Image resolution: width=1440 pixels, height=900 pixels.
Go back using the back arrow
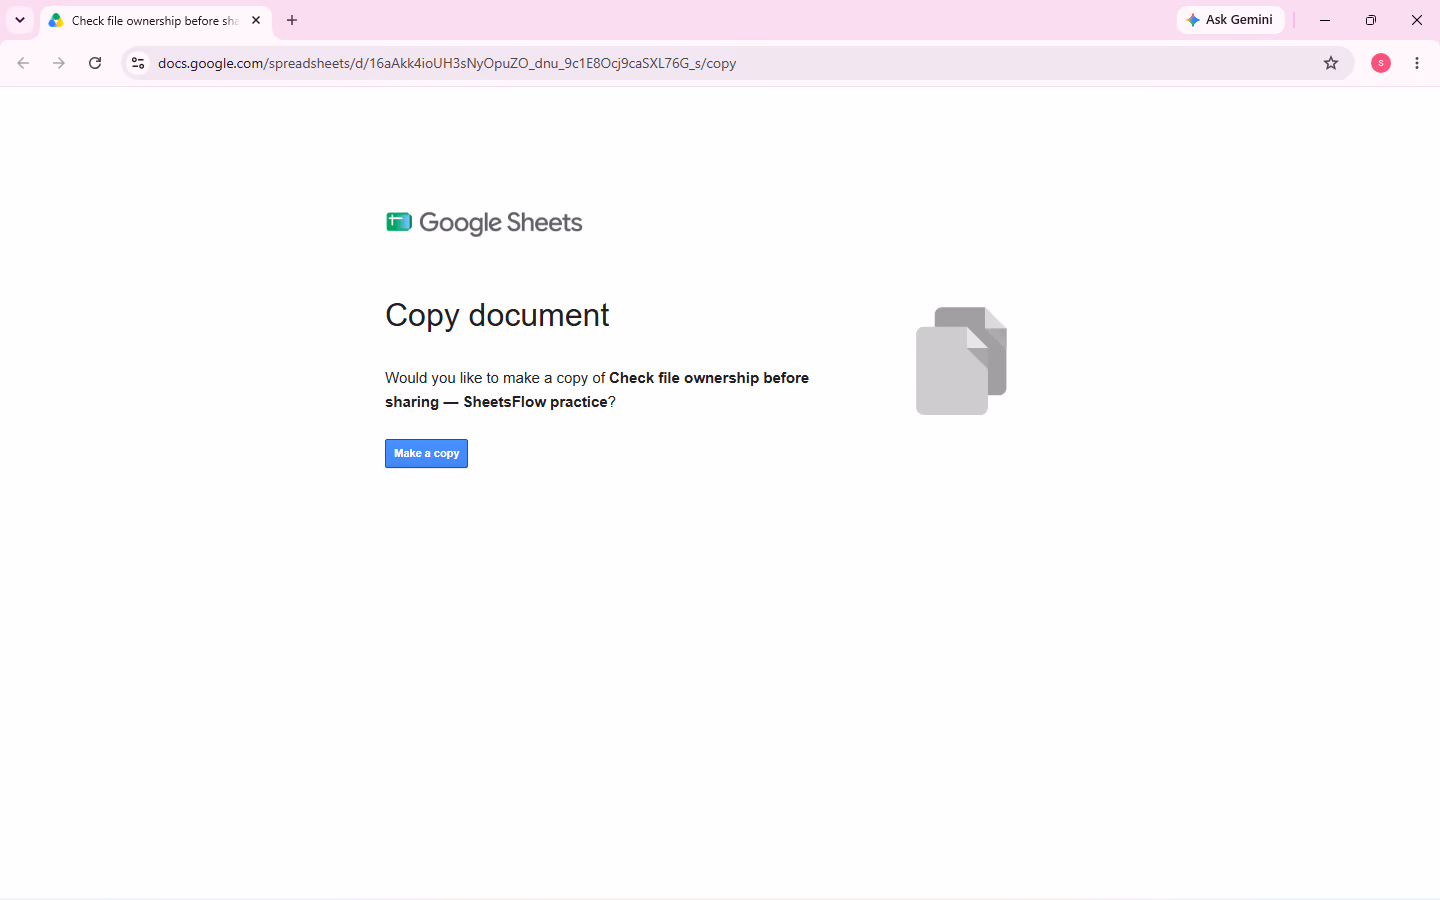(23, 63)
